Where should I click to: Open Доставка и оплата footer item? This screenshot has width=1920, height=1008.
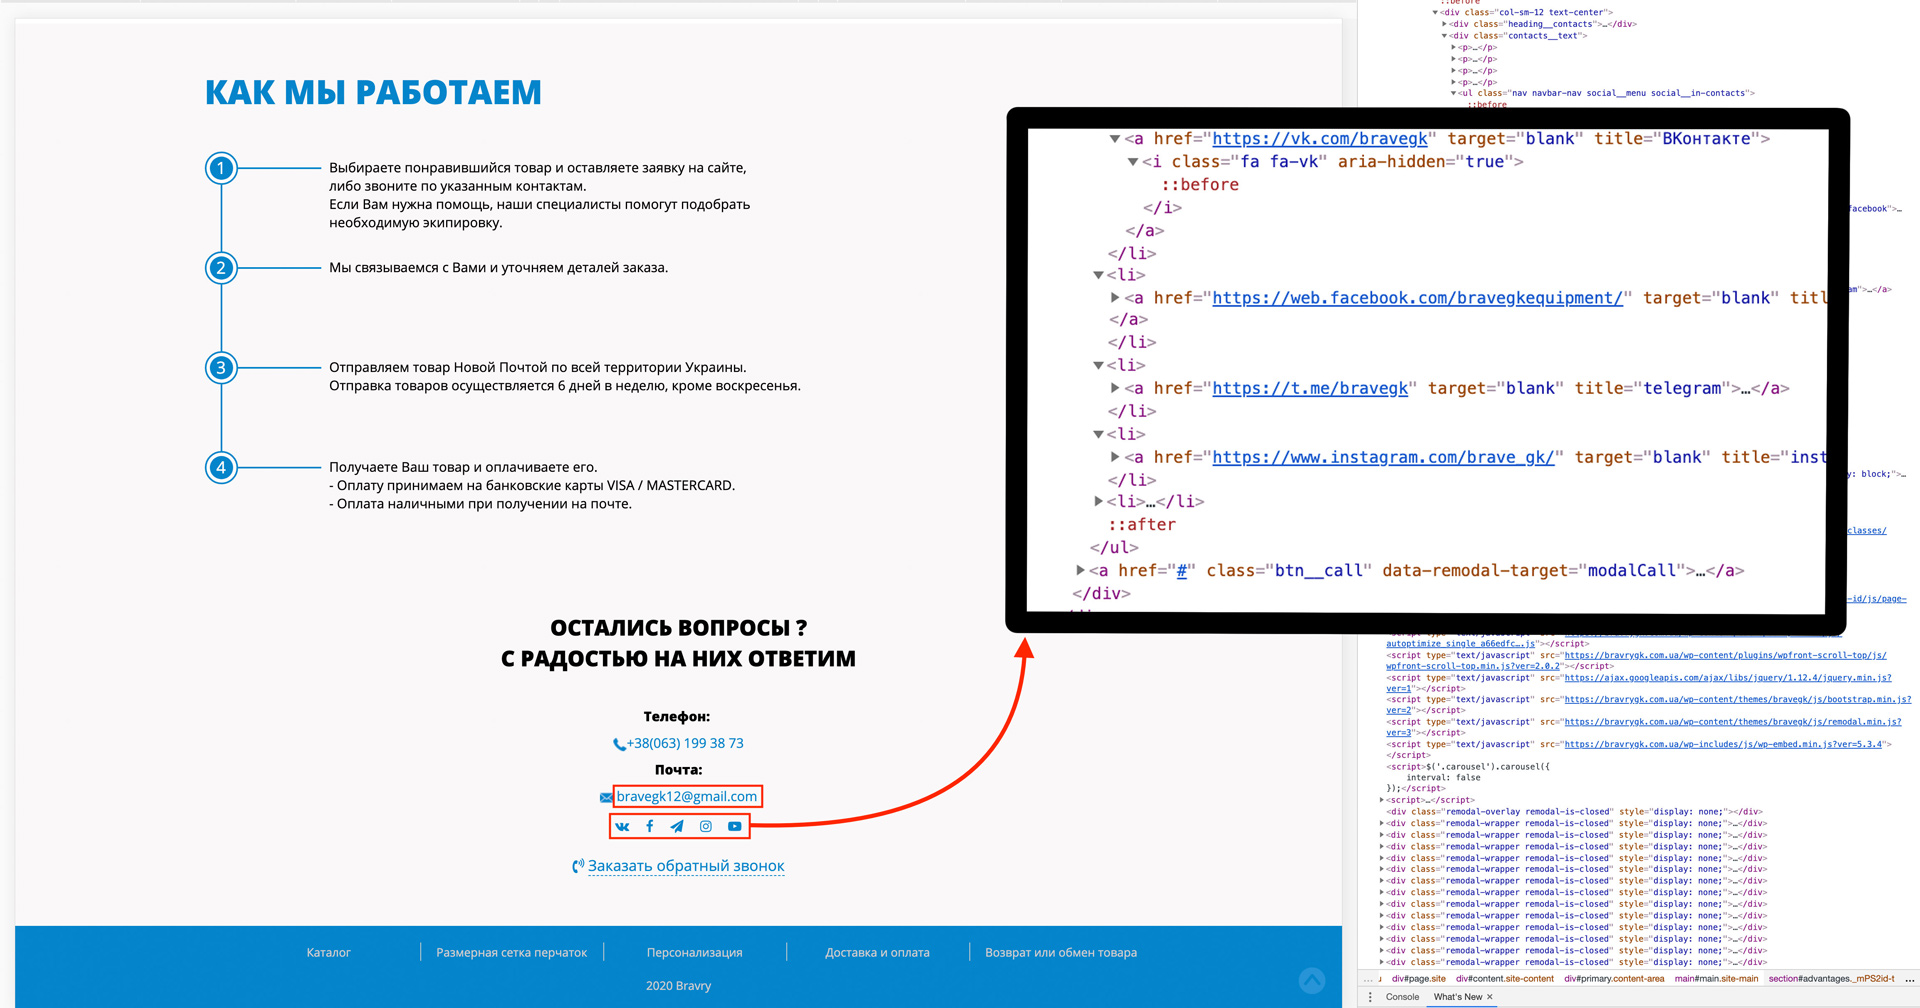(x=877, y=953)
